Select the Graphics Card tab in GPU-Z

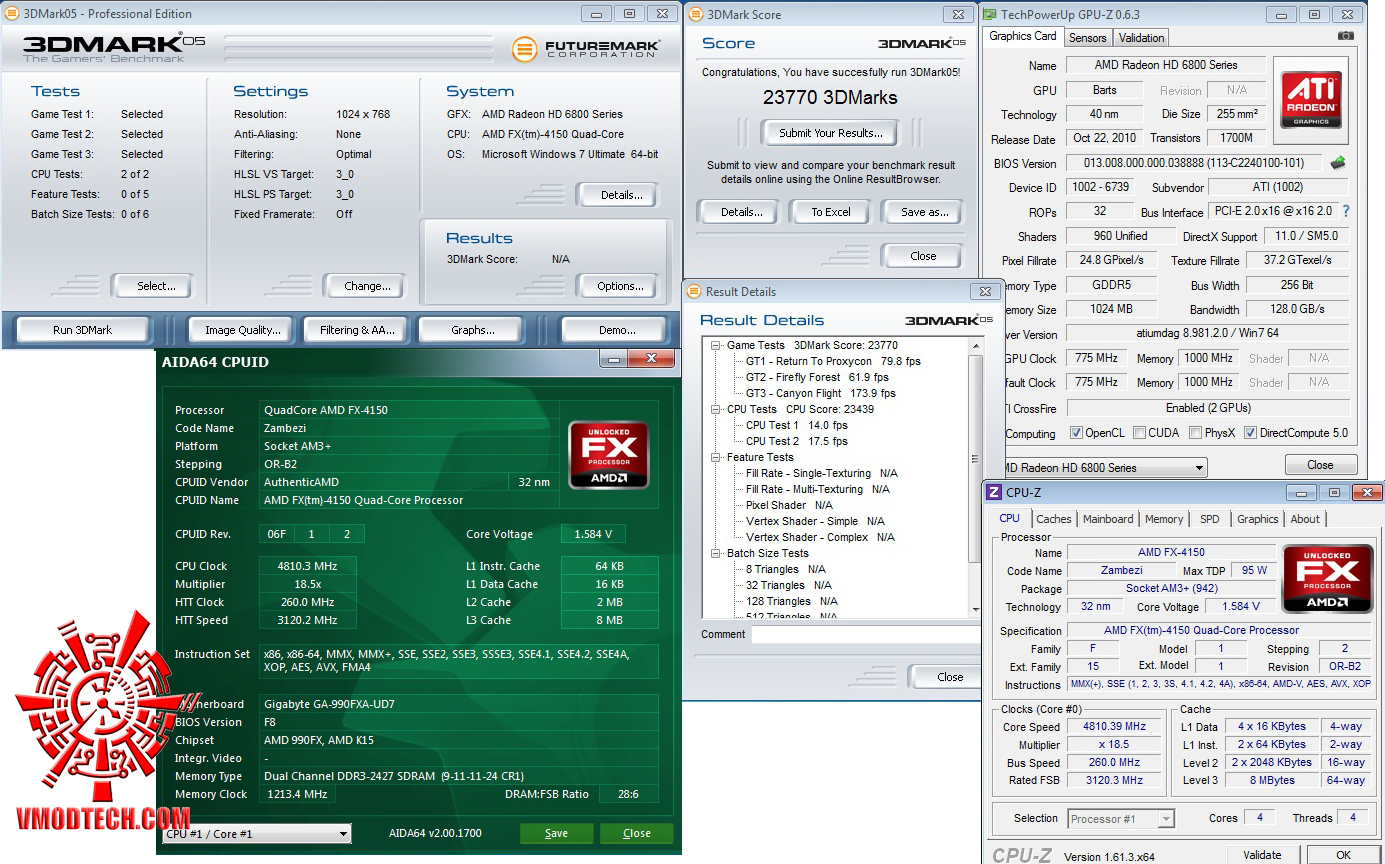pos(1023,37)
